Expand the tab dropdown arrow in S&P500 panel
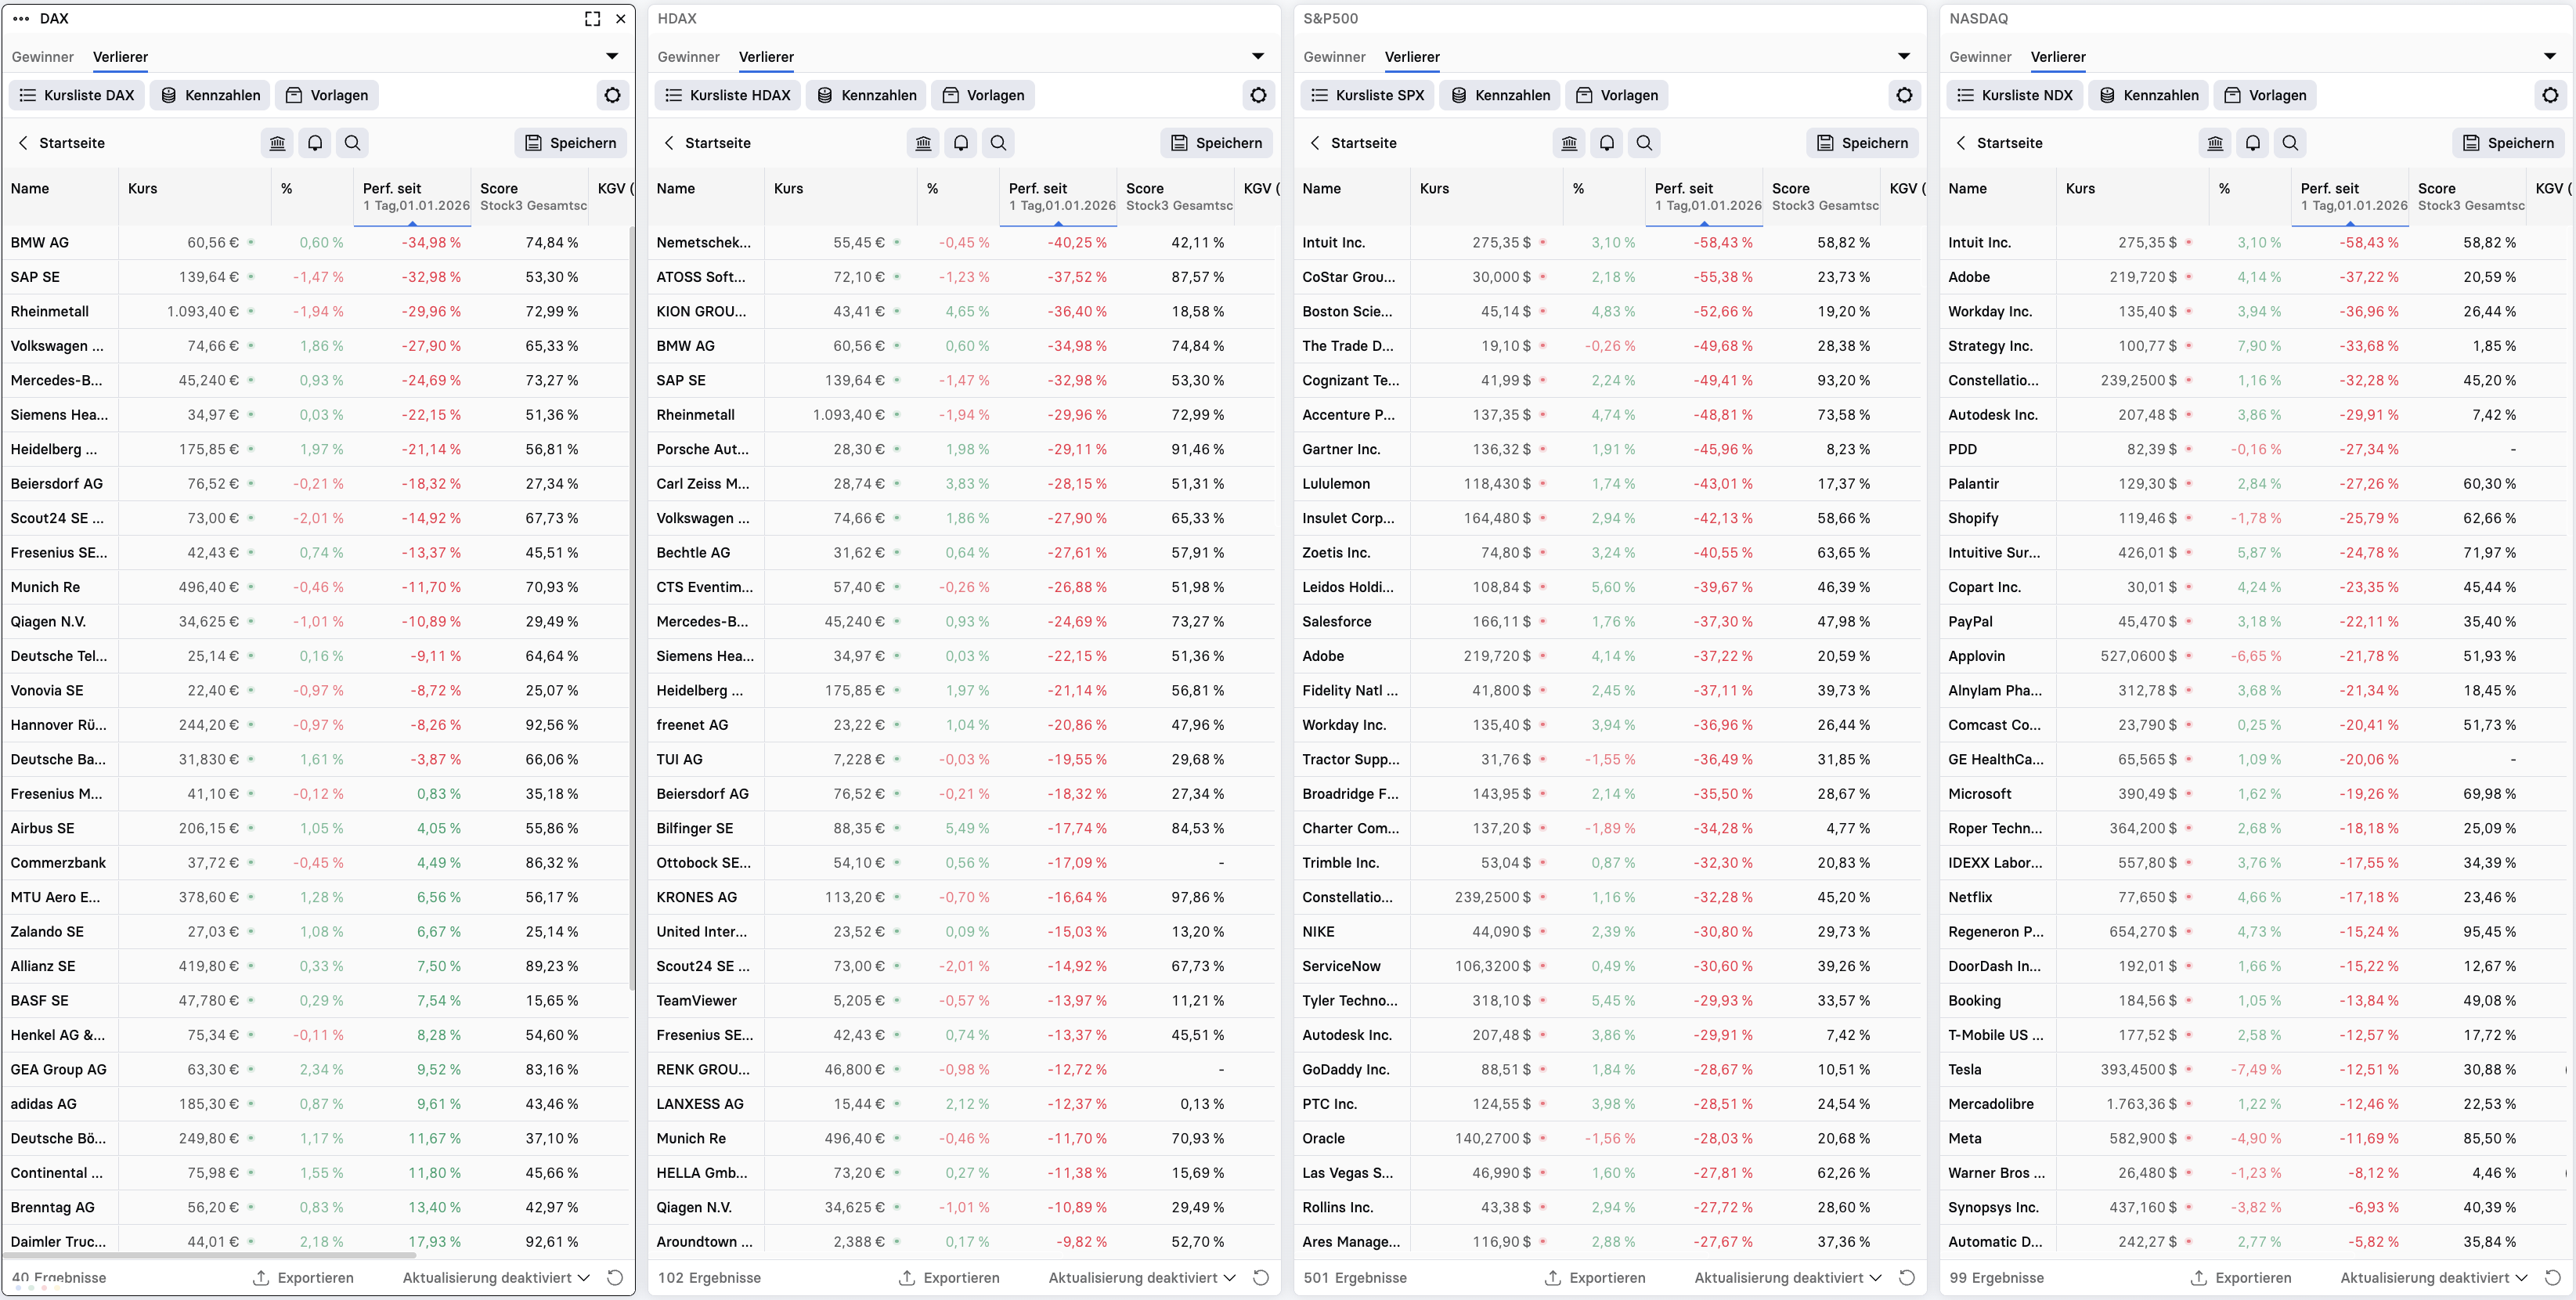The width and height of the screenshot is (2576, 1300). (x=1904, y=56)
